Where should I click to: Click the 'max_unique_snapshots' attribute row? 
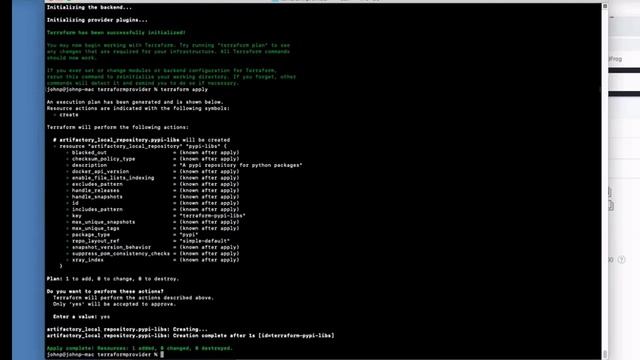[153, 222]
